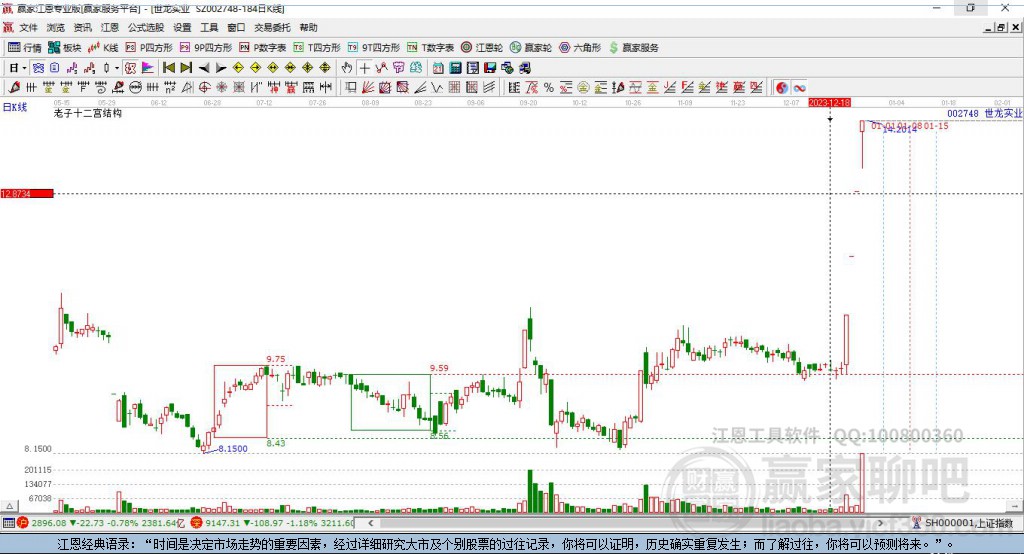Open the P四方形 tool
Screen dimensions: 1024x554
tap(149, 48)
